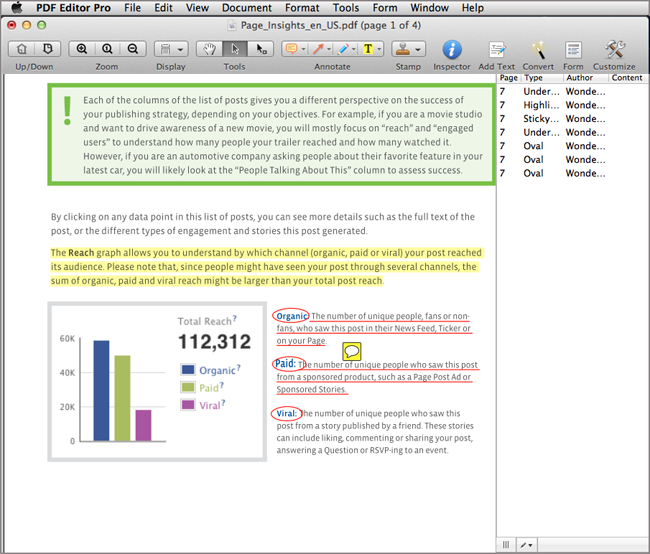Click the yellow sticky note on page
Image resolution: width=650 pixels, height=554 pixels.
coord(352,351)
